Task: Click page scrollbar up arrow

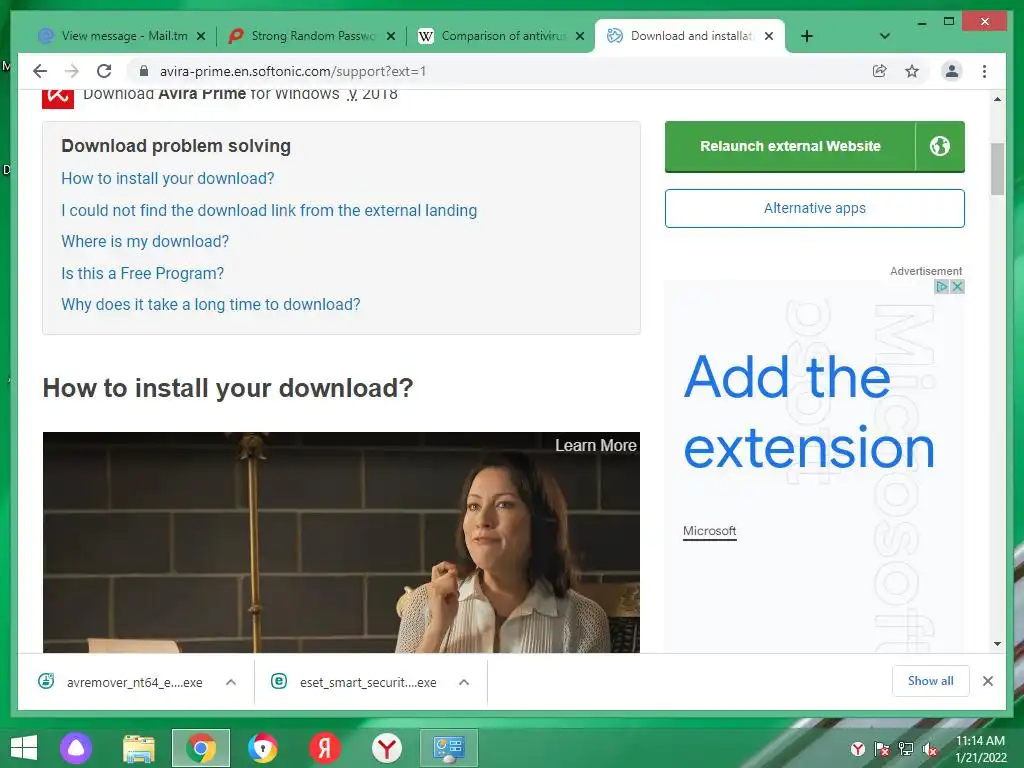Action: [x=997, y=99]
